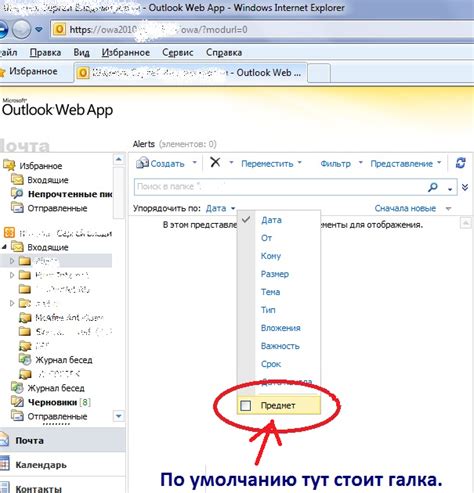Screen dimensions: 474x493
Task: Click the Outlook icon on browser tab
Action: tap(83, 73)
